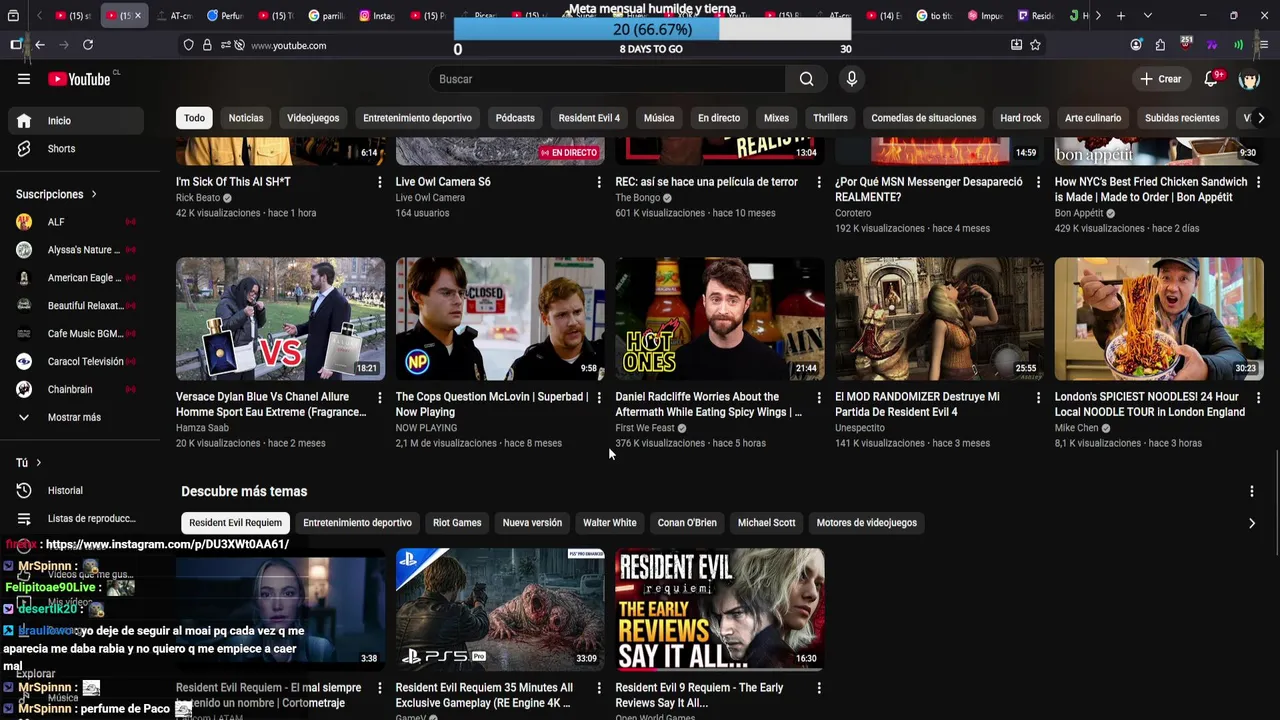This screenshot has width=1280, height=720.
Task: Bookmark this page with the star icon
Action: 1035,45
